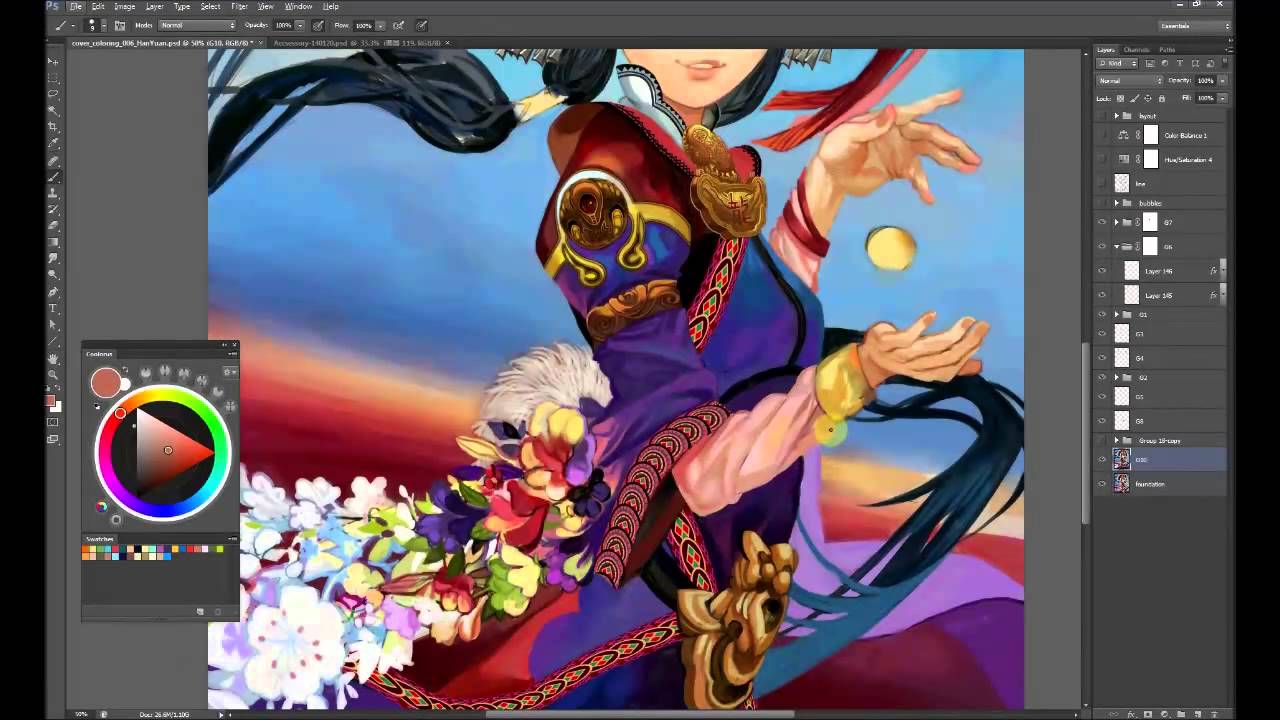The width and height of the screenshot is (1280, 720).
Task: Expand the G1 group
Action: tap(1116, 314)
